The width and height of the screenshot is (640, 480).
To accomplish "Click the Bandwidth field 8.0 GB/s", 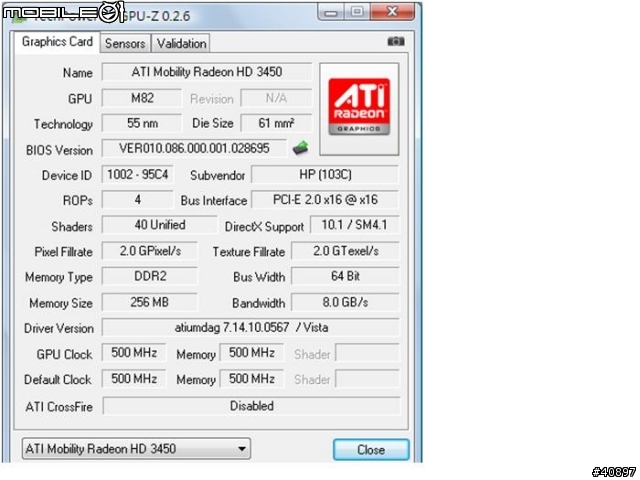I will coord(345,302).
